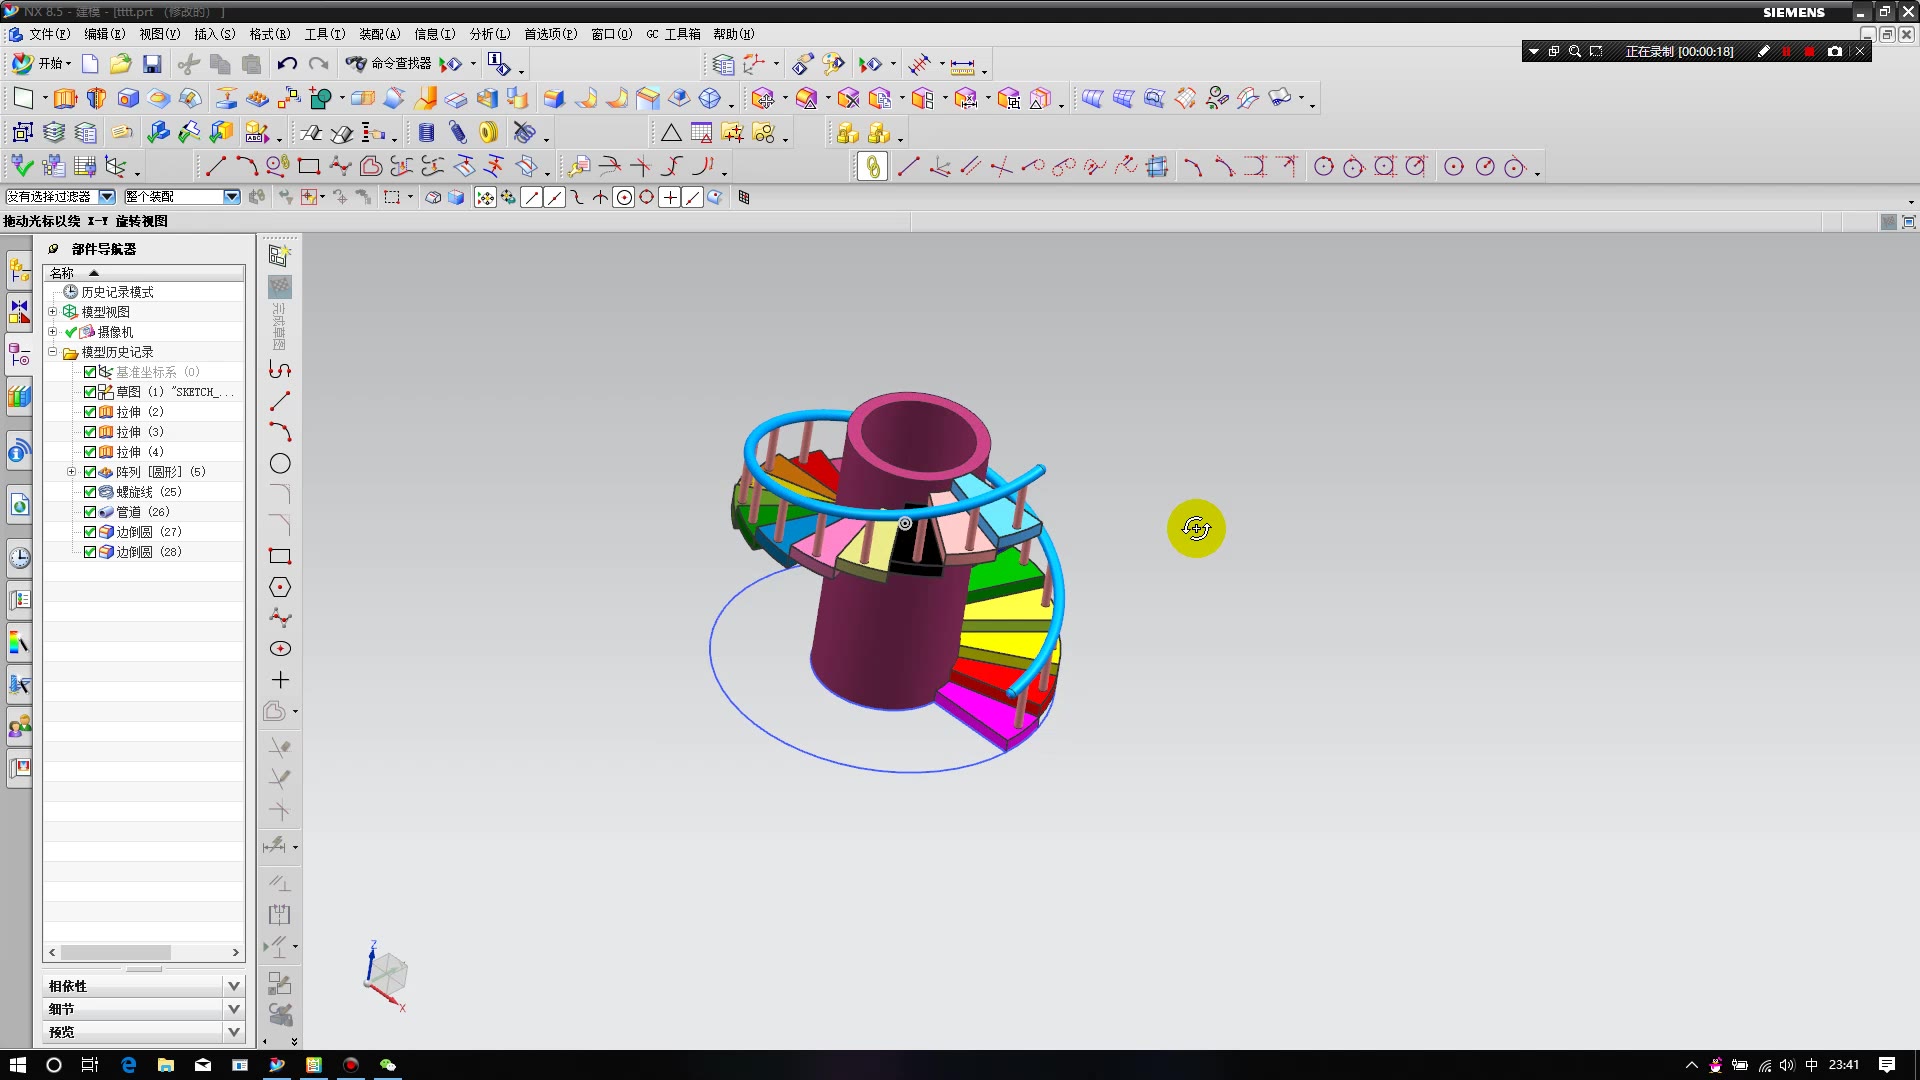Uncheck the 螺旋线 (25) feature checkbox
Viewport: 1920px width, 1080px height.
coord(90,492)
